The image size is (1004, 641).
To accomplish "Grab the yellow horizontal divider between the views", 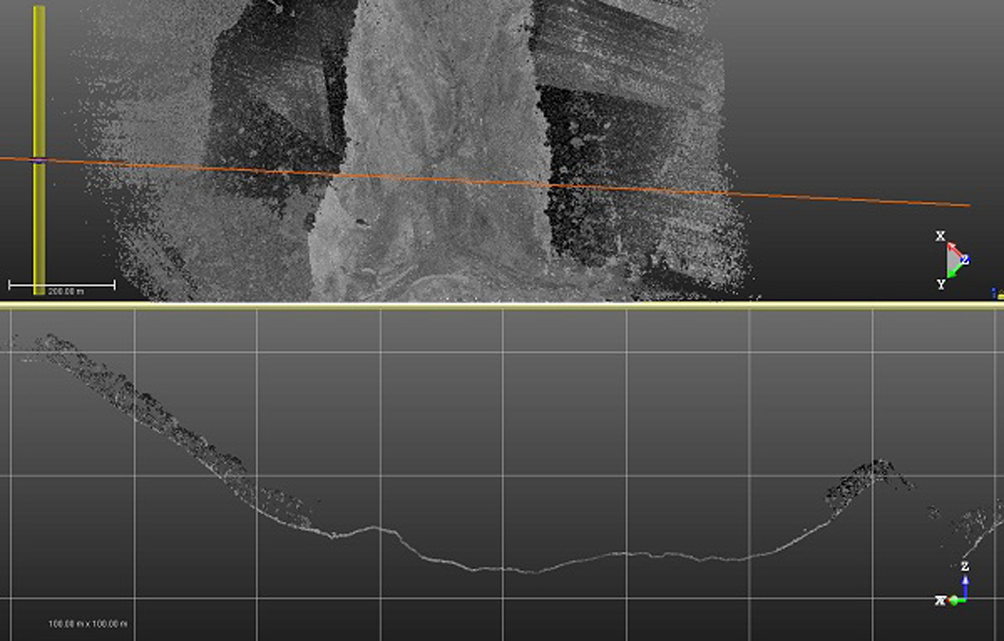I will click(500, 304).
